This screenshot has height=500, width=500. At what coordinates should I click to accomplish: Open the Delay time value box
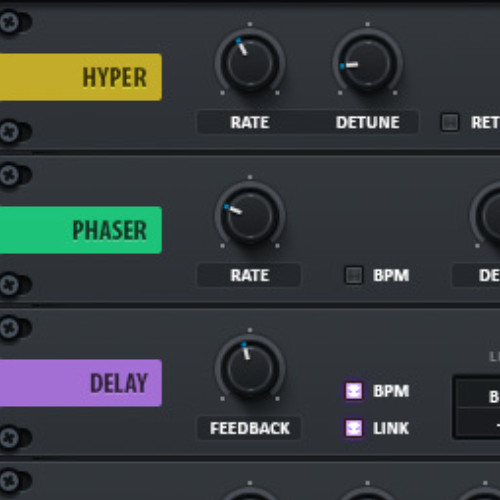[x=477, y=407]
